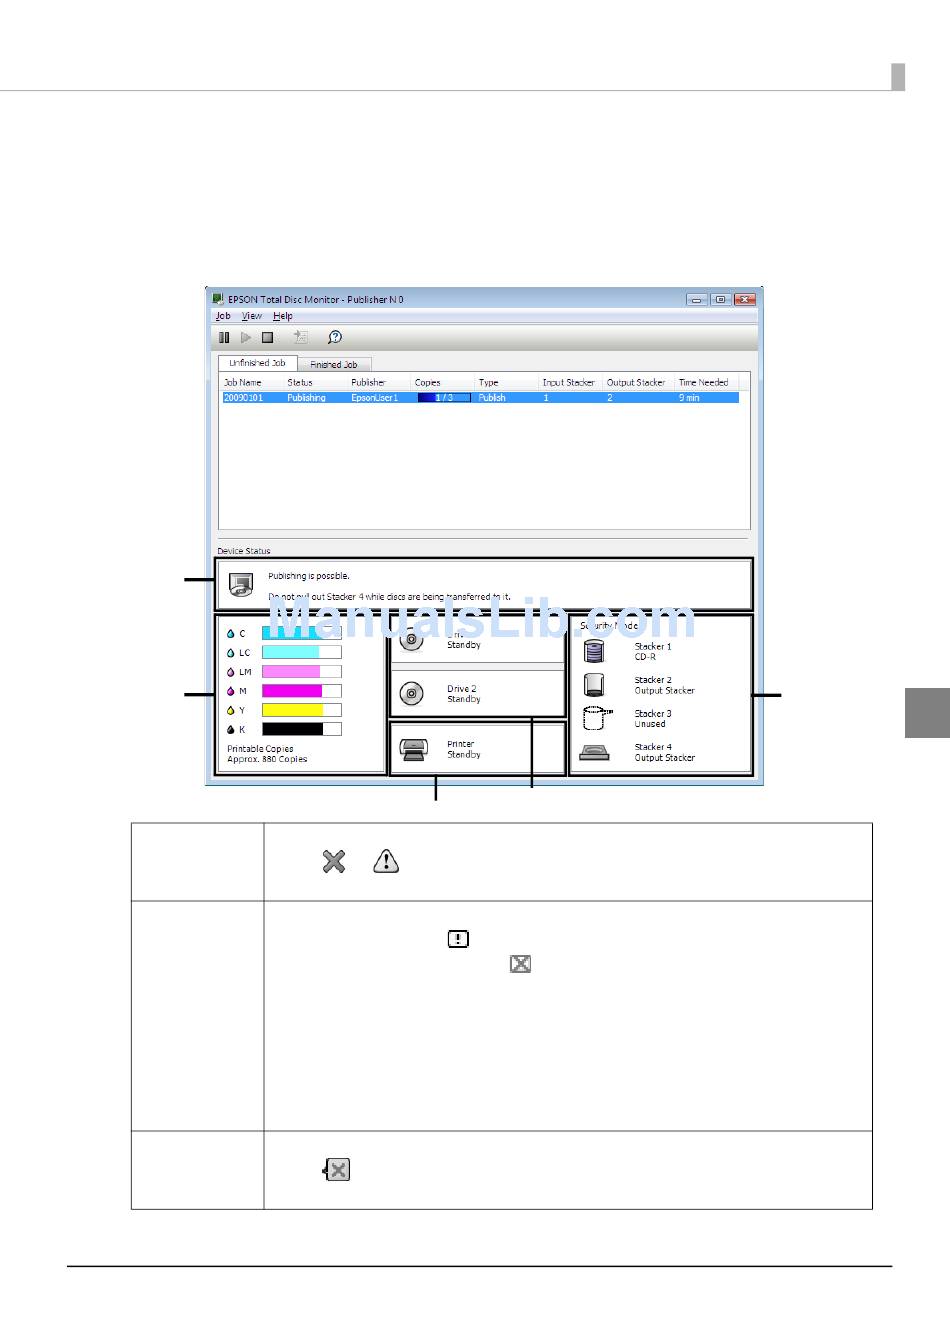Sort by the Job Name column header
The width and height of the screenshot is (950, 1344).
point(243,383)
